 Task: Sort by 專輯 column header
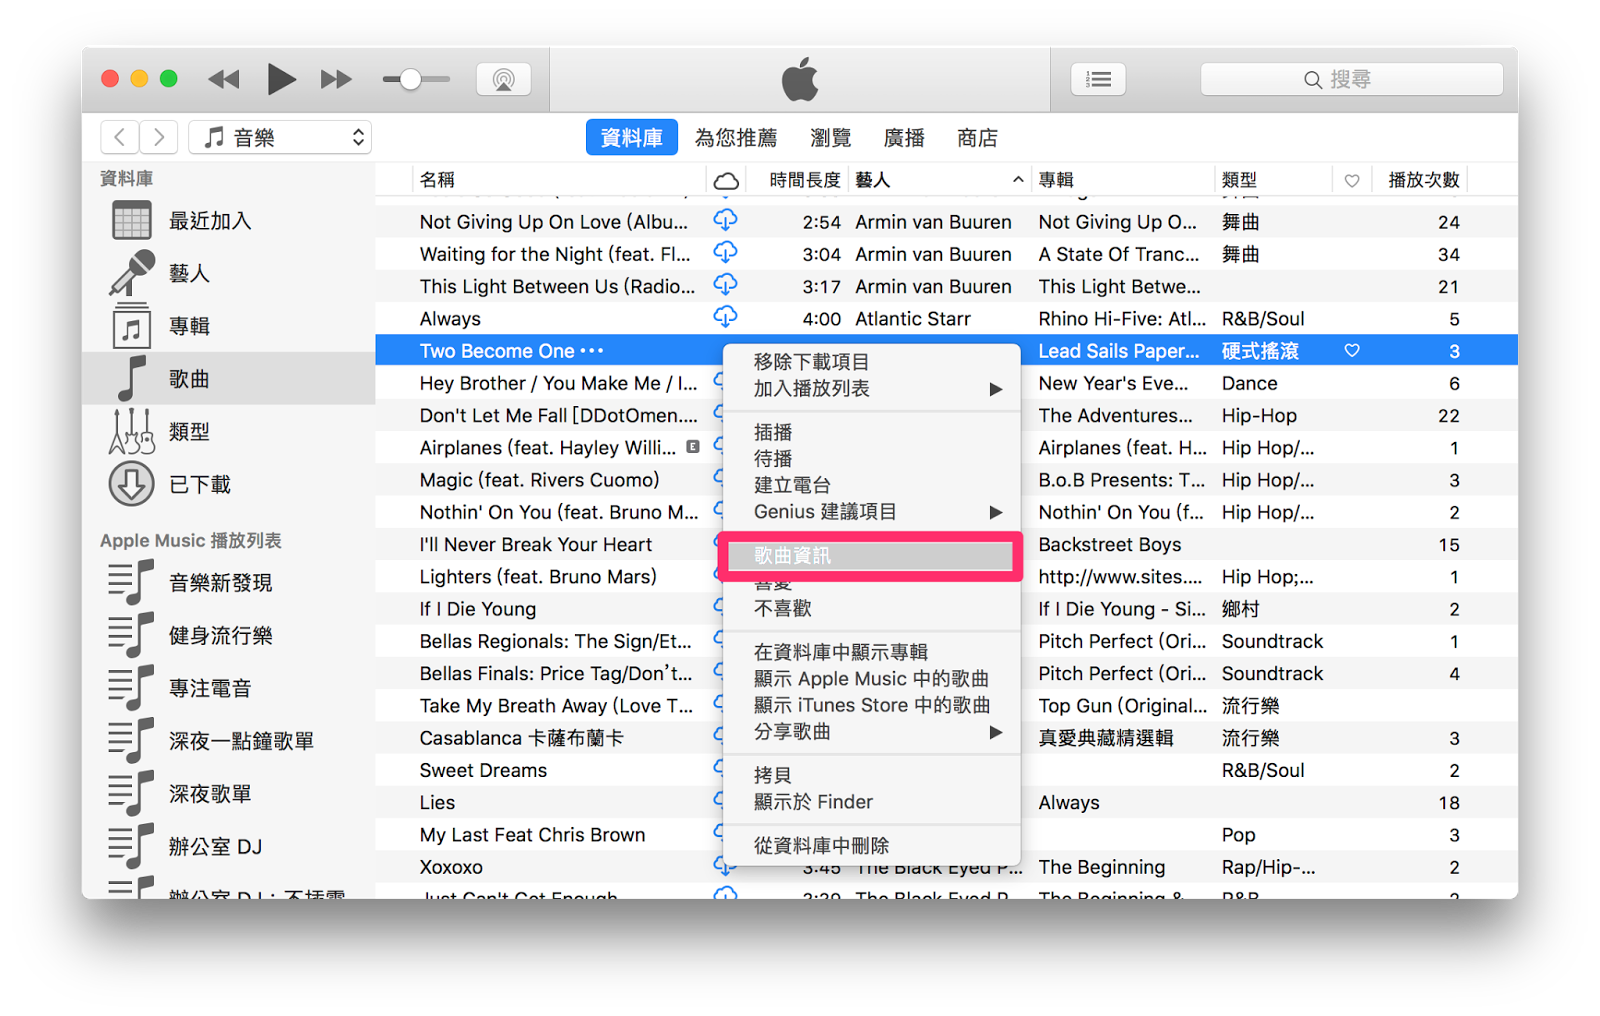[x=1123, y=180]
